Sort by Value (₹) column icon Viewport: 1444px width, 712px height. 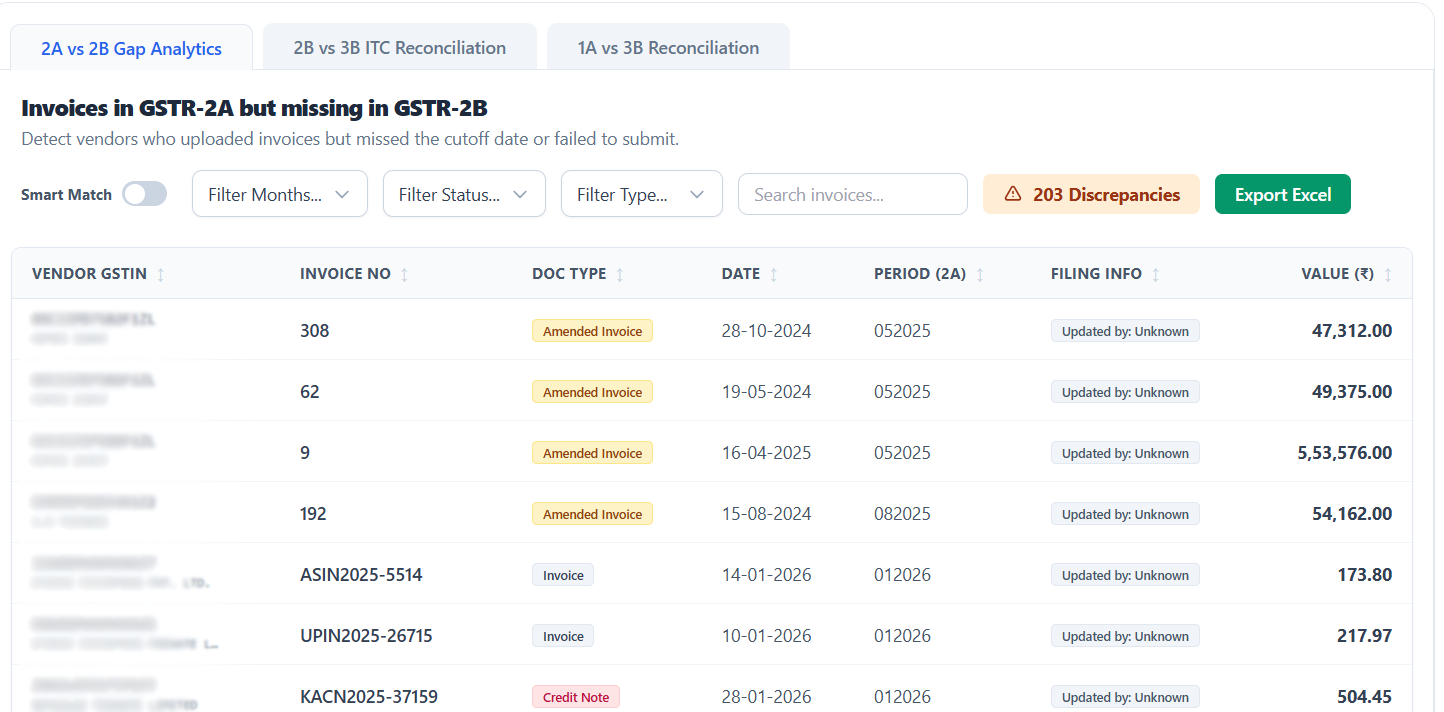[1387, 275]
